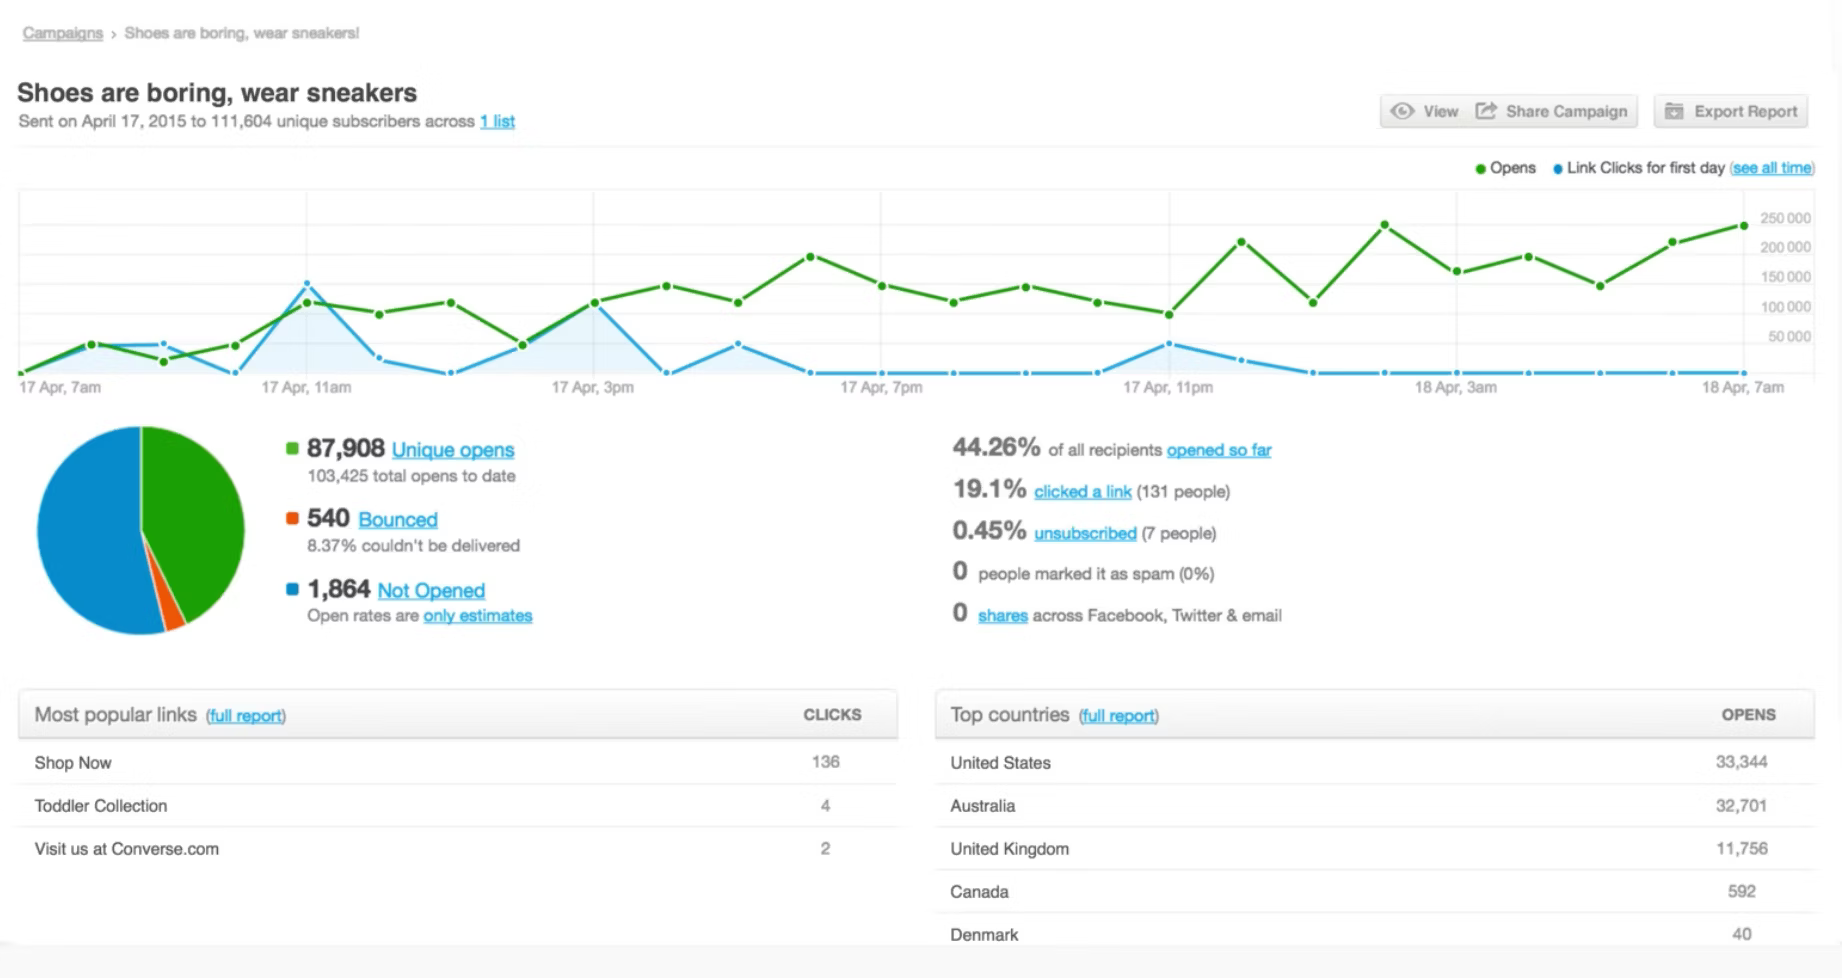Viewport: 1842px width, 978px height.
Task: Open the subscriber 1 list page
Action: pyautogui.click(x=497, y=121)
